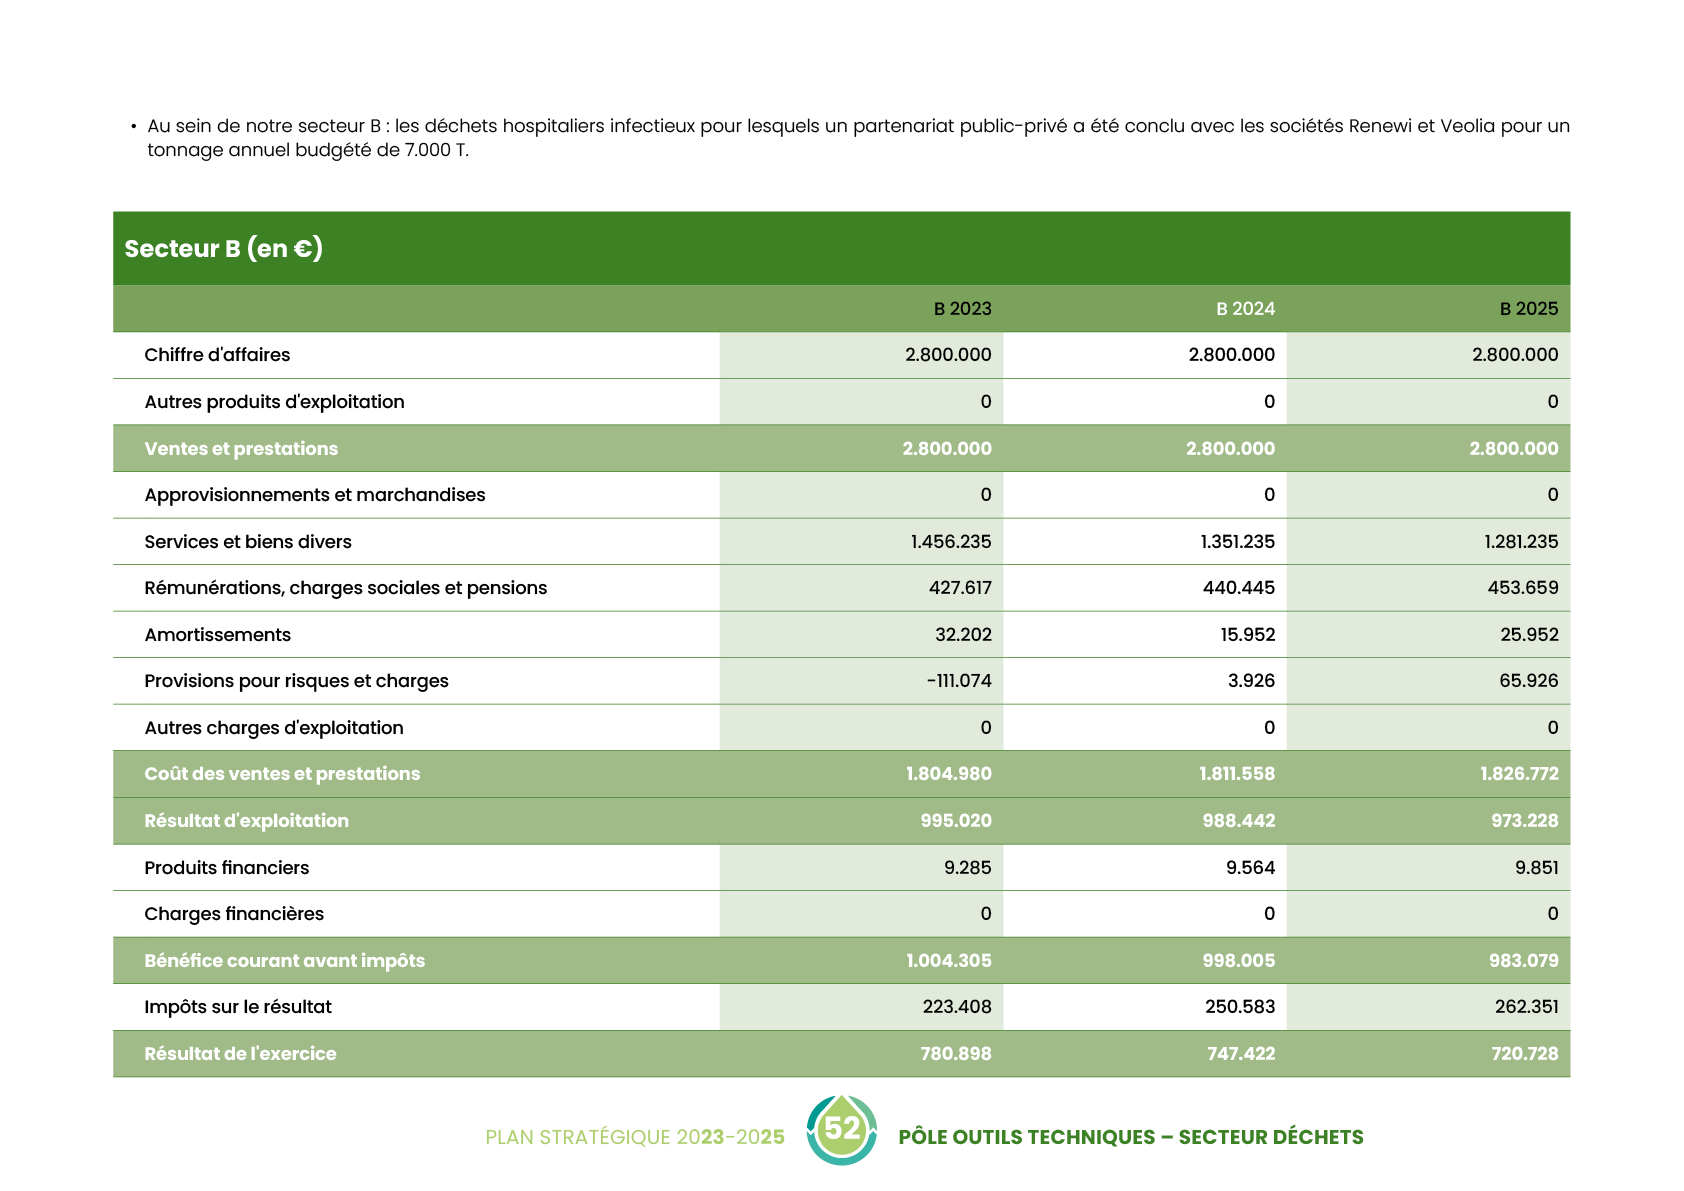Select Résultat de l'exercice 2025 value 720.728
Image resolution: width=1684 pixels, height=1191 pixels.
point(1524,1054)
